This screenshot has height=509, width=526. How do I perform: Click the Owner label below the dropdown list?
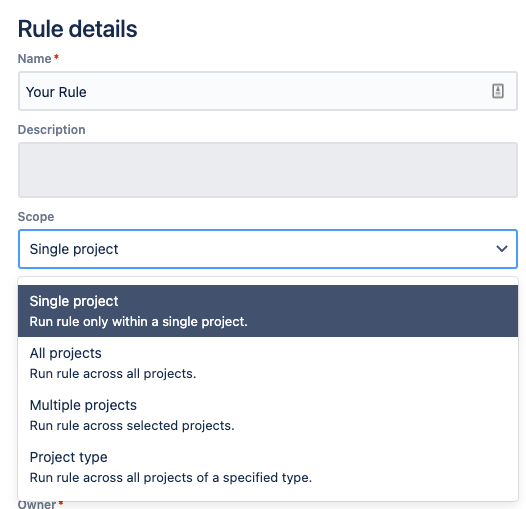(x=37, y=504)
